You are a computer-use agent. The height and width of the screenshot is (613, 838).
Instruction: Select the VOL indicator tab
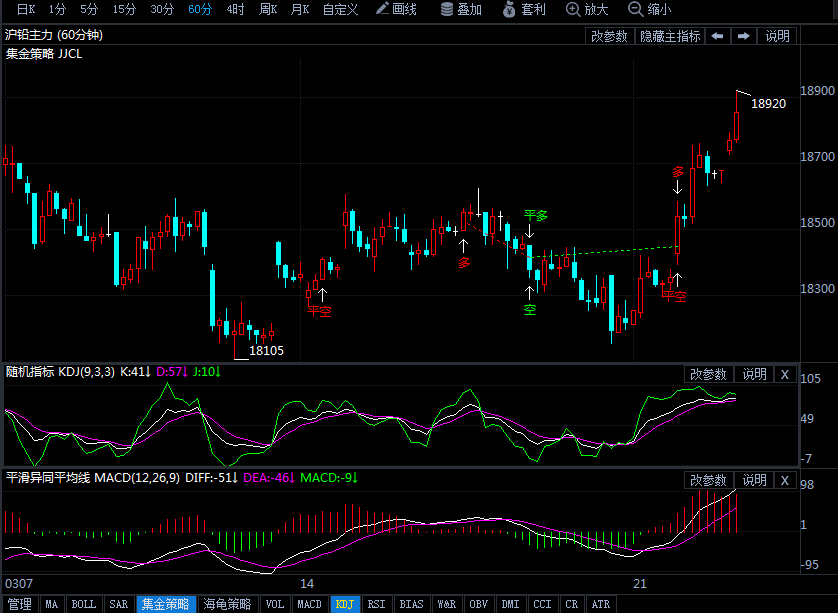point(275,604)
